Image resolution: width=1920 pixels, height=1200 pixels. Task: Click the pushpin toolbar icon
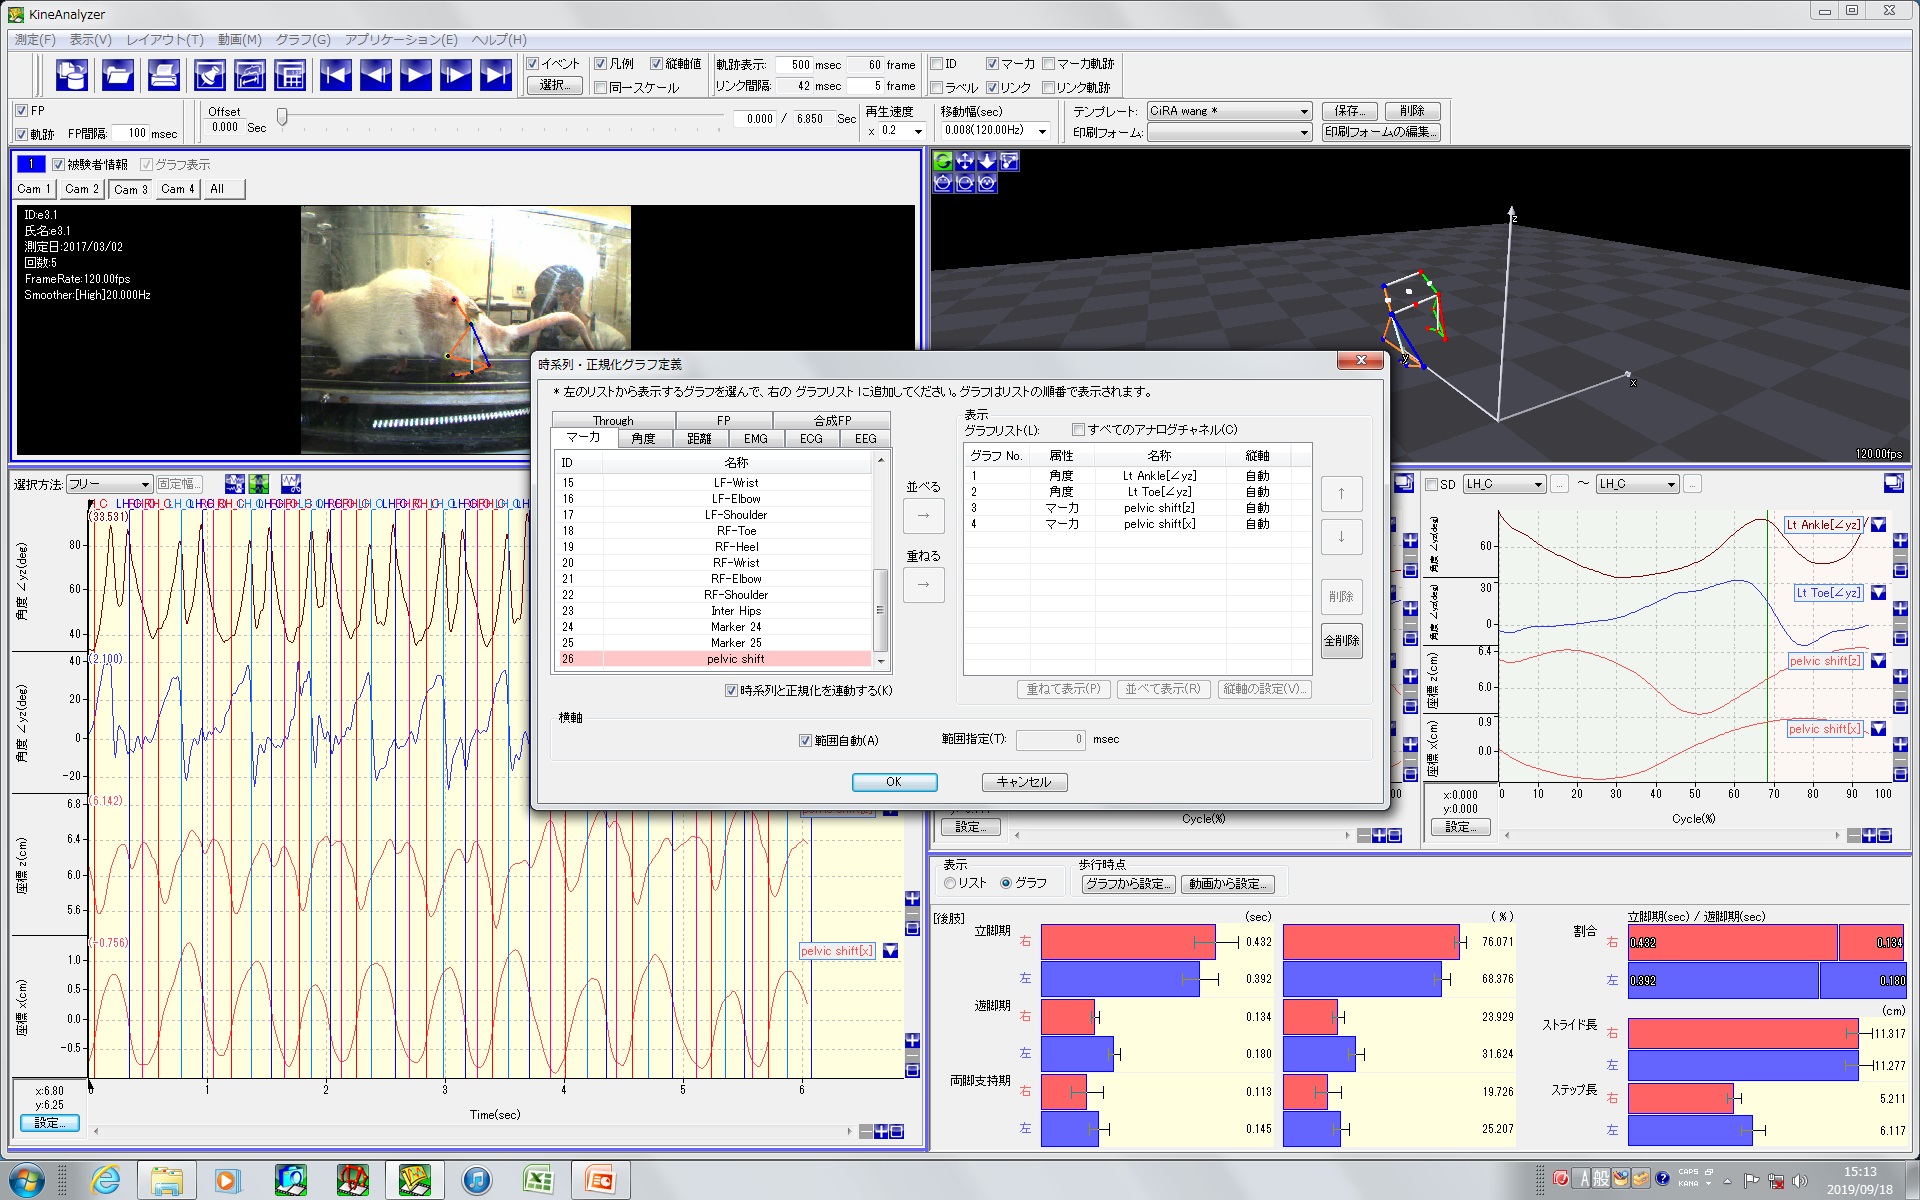pos(209,75)
